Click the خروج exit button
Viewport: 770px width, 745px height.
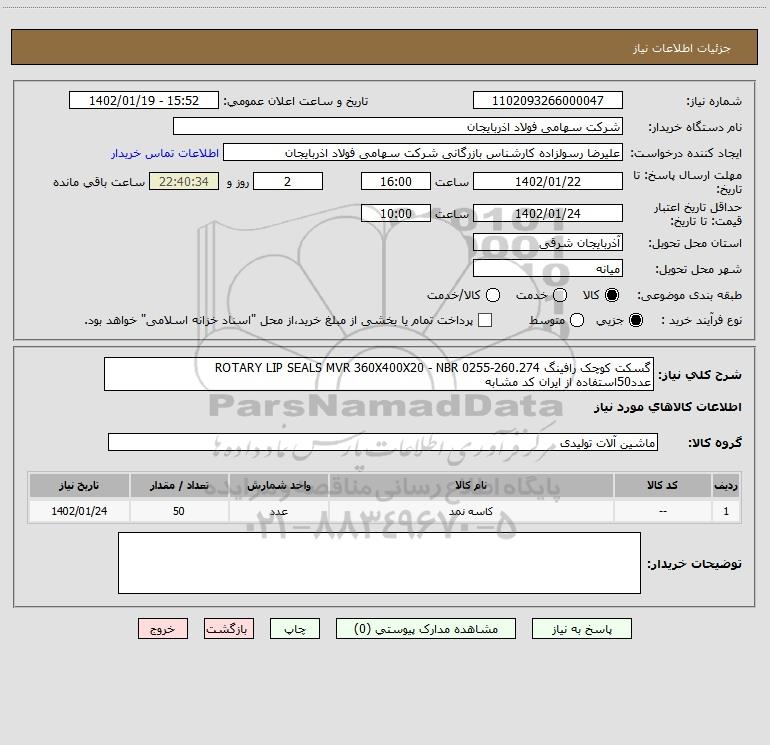point(163,629)
